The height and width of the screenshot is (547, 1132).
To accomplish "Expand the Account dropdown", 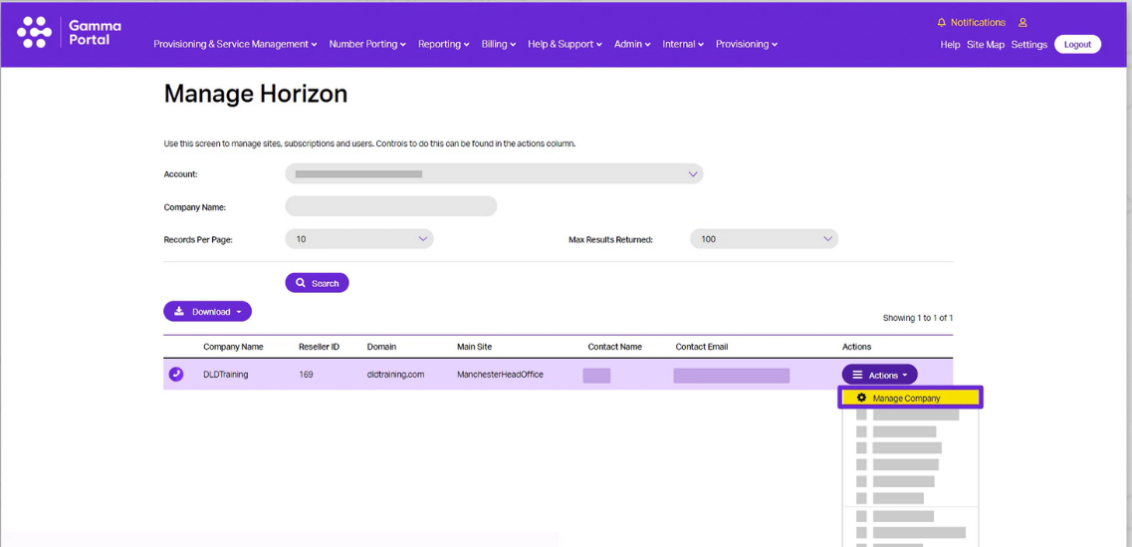I will (494, 174).
